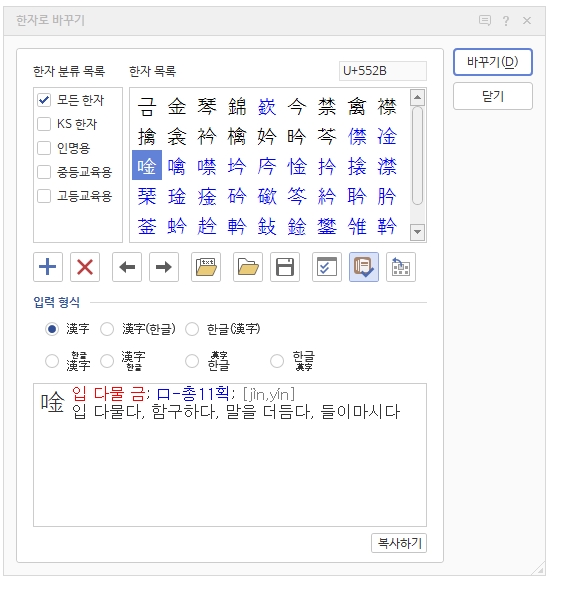
Task: Select the hanja 笒 in the list
Action: pyautogui.click(x=297, y=196)
